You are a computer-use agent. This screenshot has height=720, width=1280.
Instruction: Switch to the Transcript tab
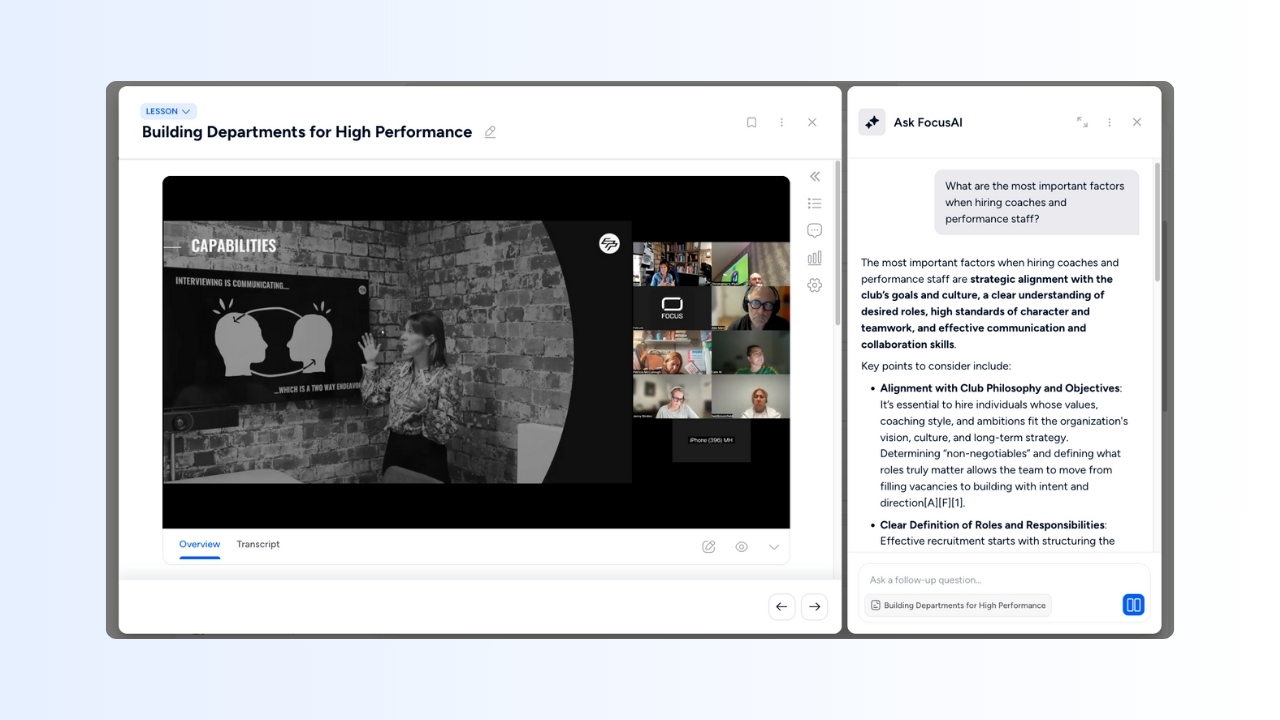coord(258,544)
